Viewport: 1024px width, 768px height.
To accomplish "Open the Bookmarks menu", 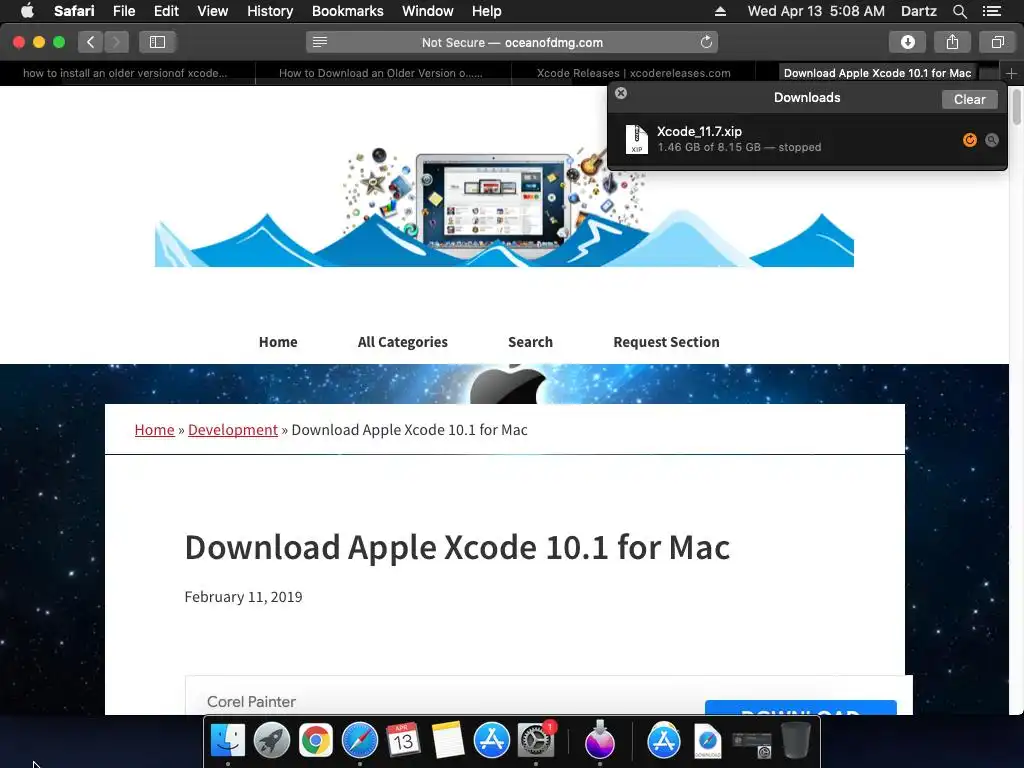I will coord(347,11).
